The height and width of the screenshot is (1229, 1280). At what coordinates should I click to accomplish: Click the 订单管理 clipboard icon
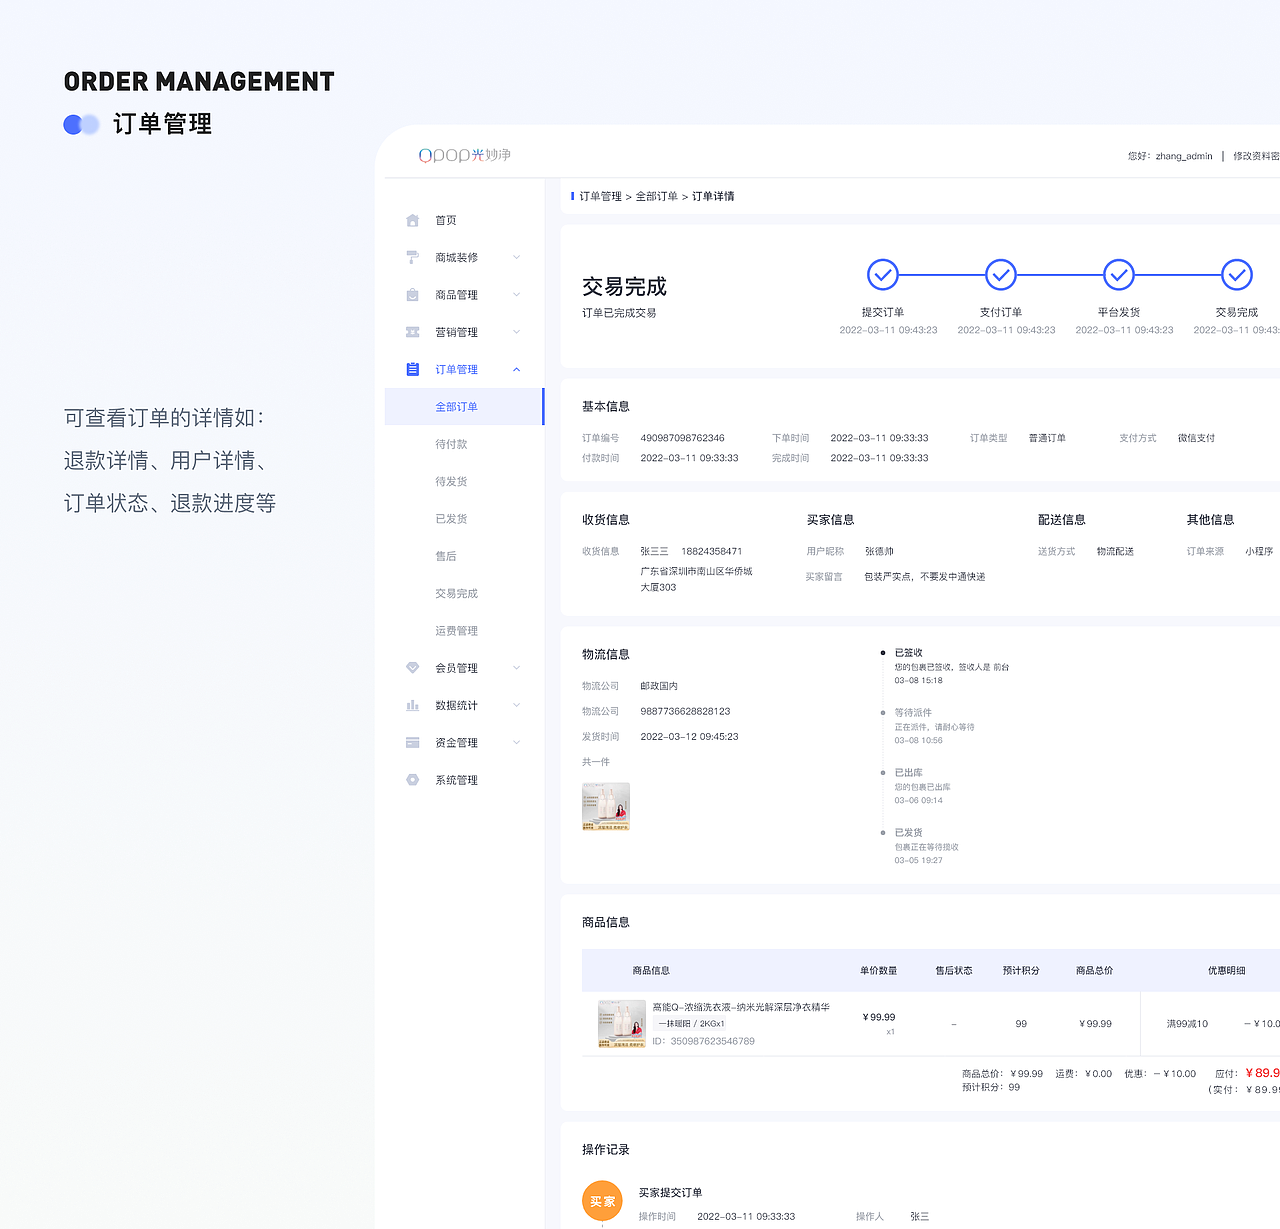(x=412, y=369)
